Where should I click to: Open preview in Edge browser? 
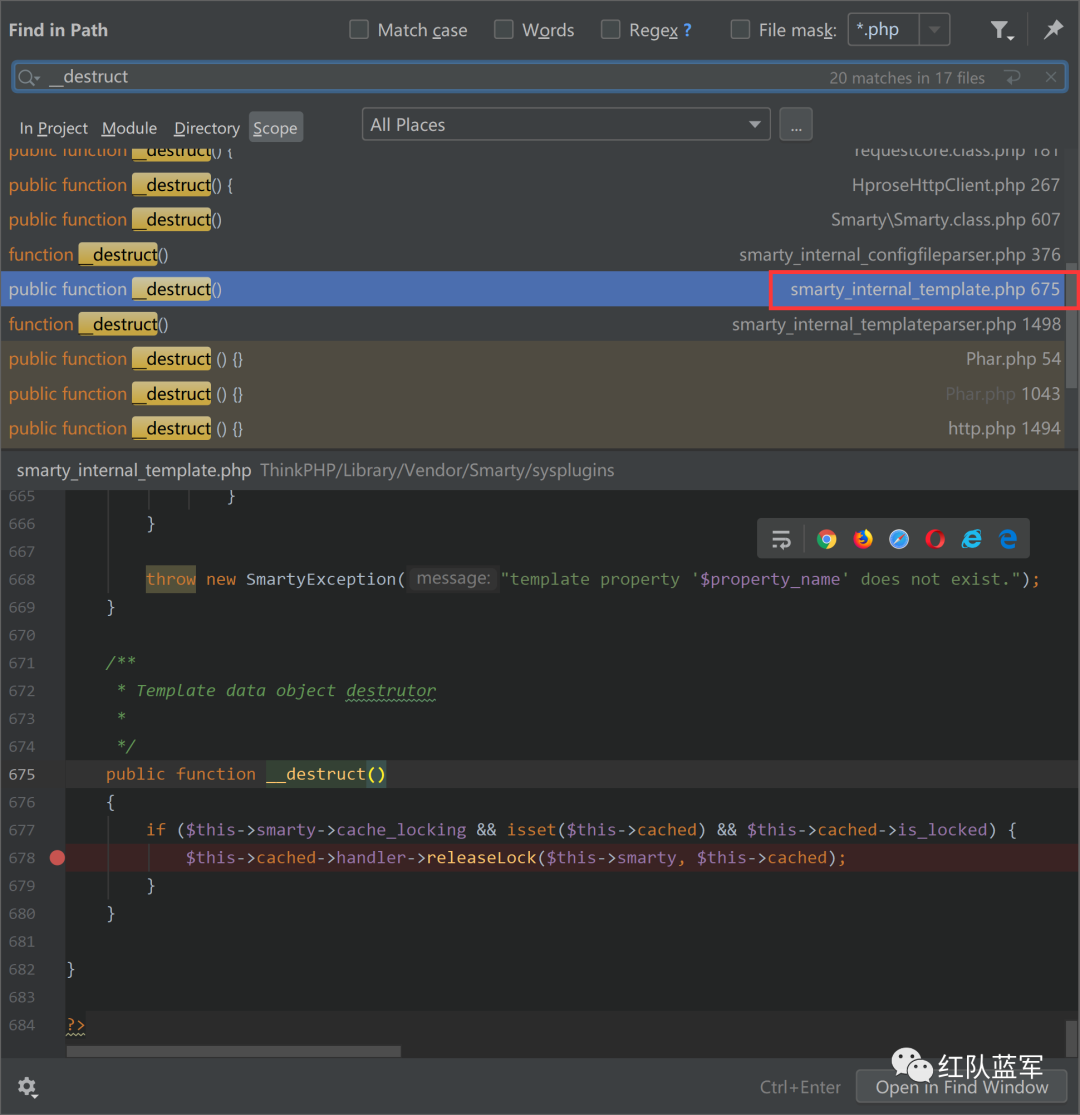click(1007, 540)
